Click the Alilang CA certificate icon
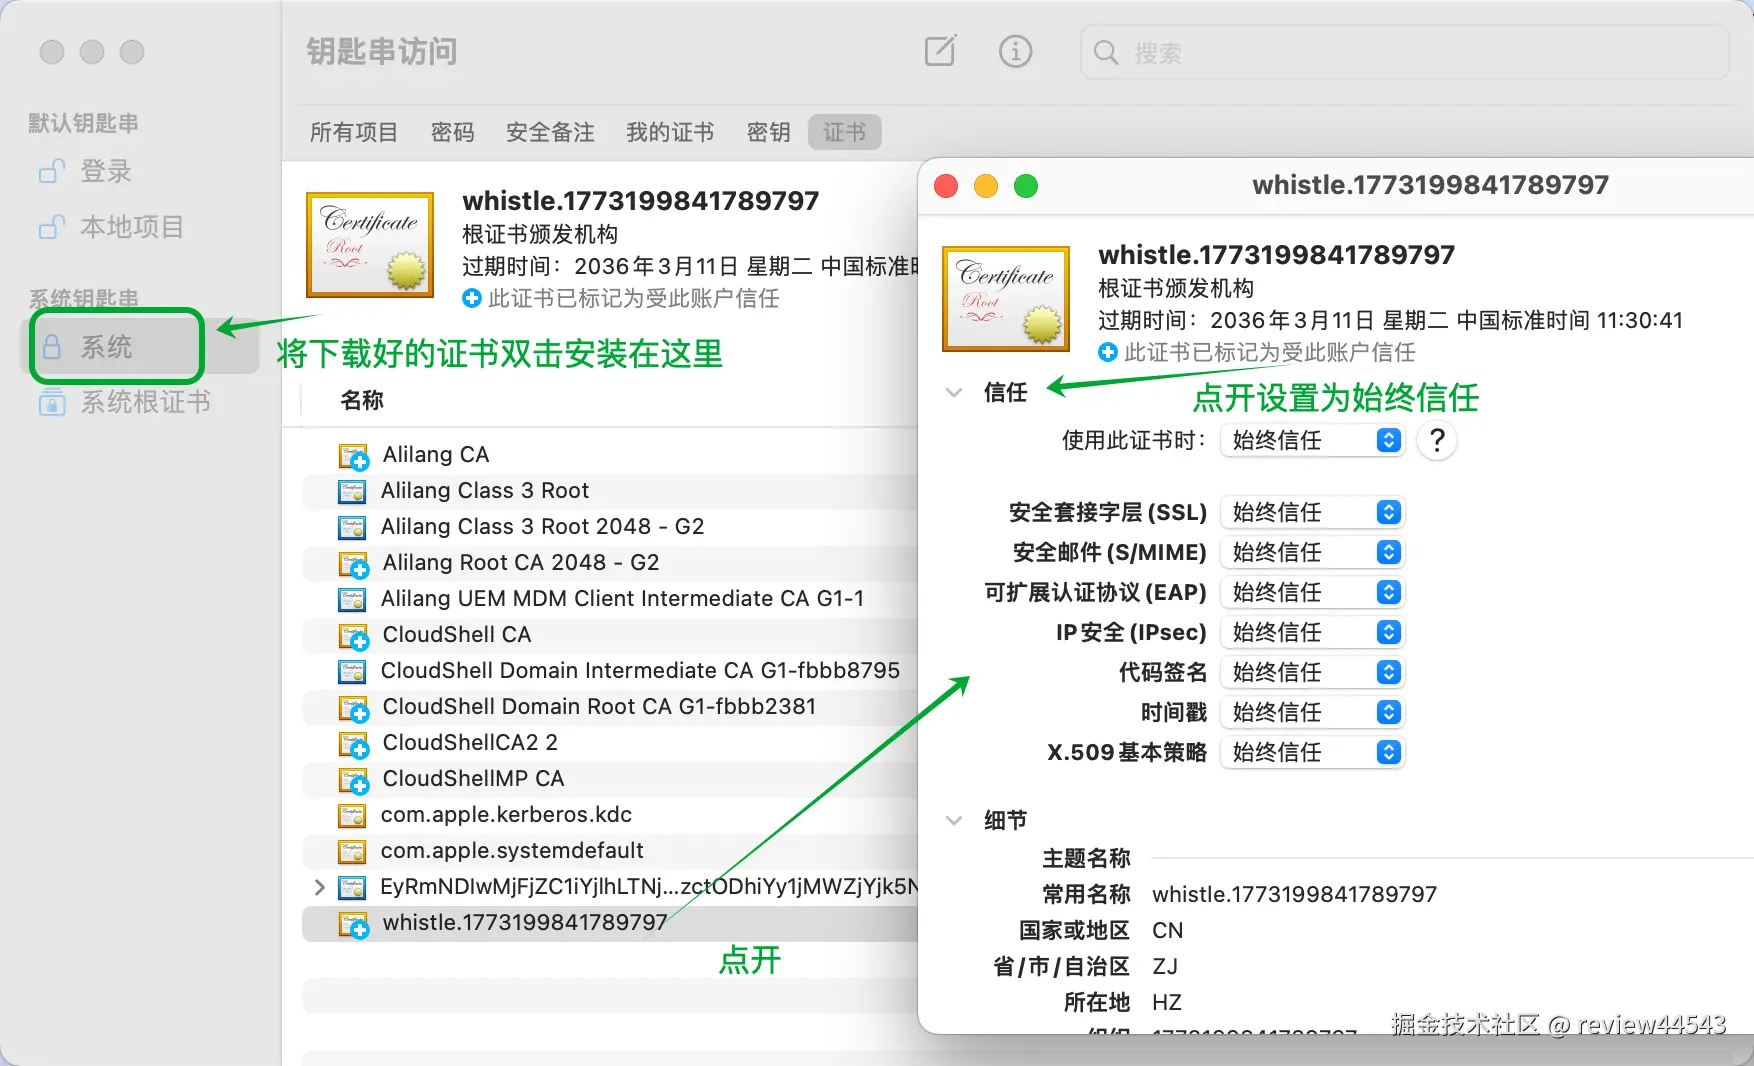Viewport: 1754px width, 1066px height. point(354,456)
